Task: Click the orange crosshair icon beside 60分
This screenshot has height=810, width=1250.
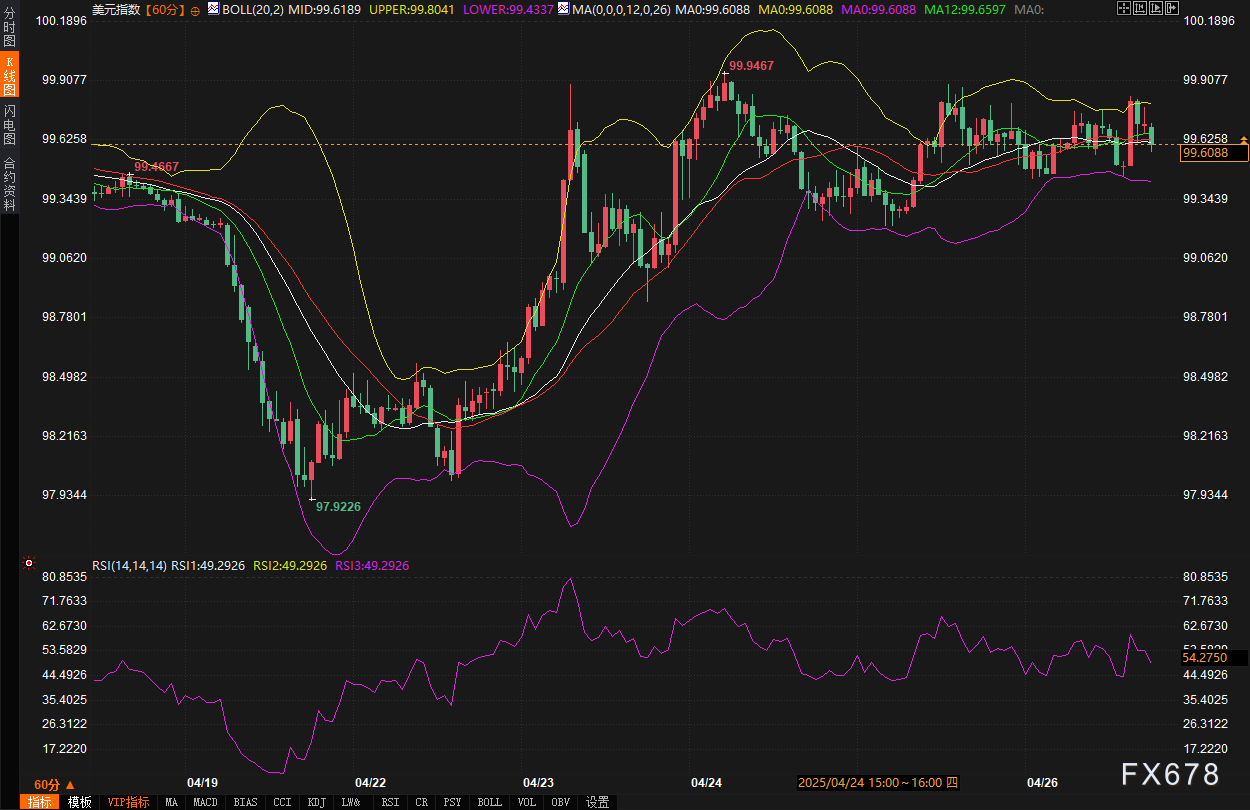Action: click(x=195, y=9)
